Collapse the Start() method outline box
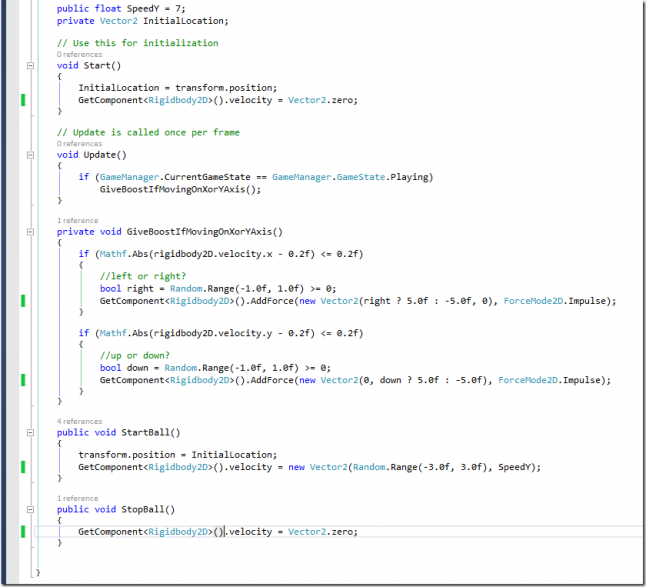 [31, 66]
